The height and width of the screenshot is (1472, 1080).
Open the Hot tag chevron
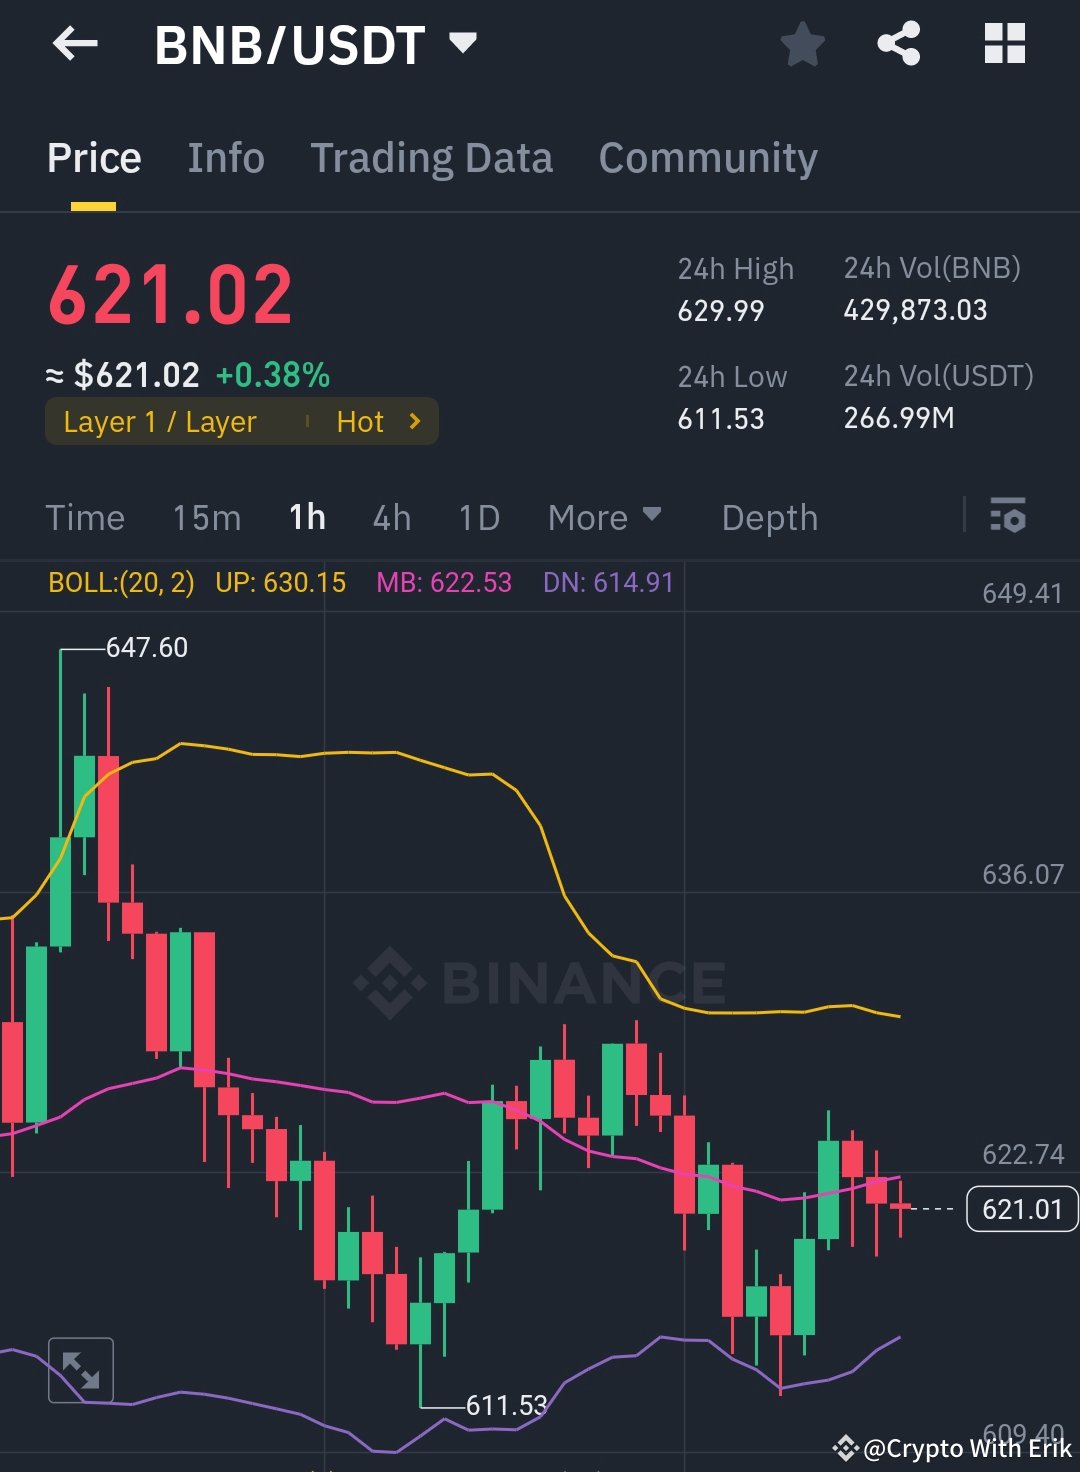[414, 421]
